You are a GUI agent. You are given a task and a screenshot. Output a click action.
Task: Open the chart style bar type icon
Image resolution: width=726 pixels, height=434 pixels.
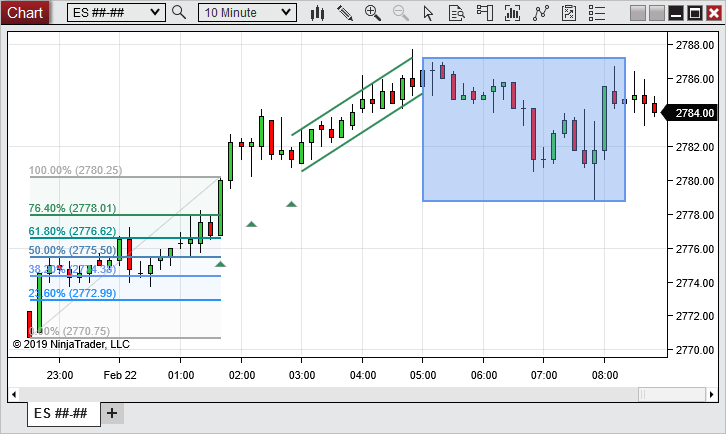point(318,13)
